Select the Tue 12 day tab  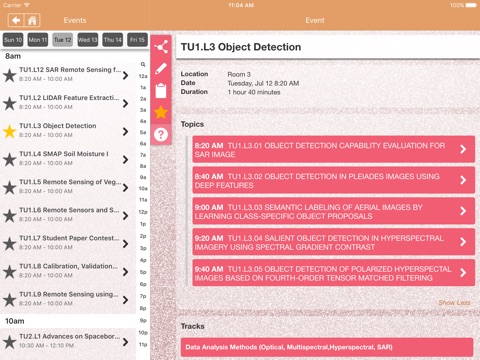63,40
